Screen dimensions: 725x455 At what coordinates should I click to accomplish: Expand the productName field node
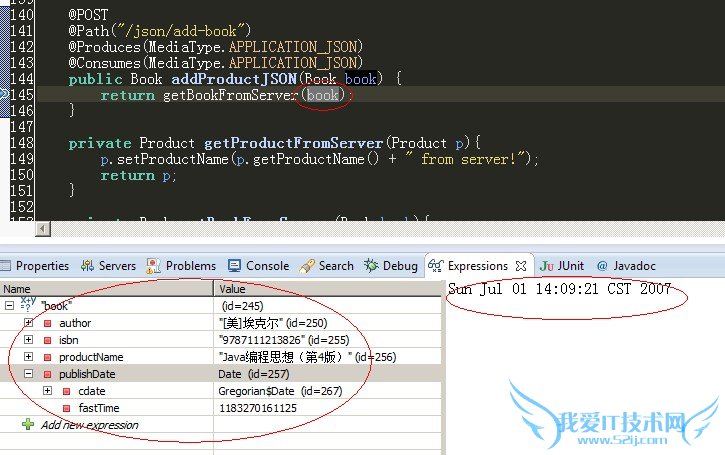pos(29,357)
